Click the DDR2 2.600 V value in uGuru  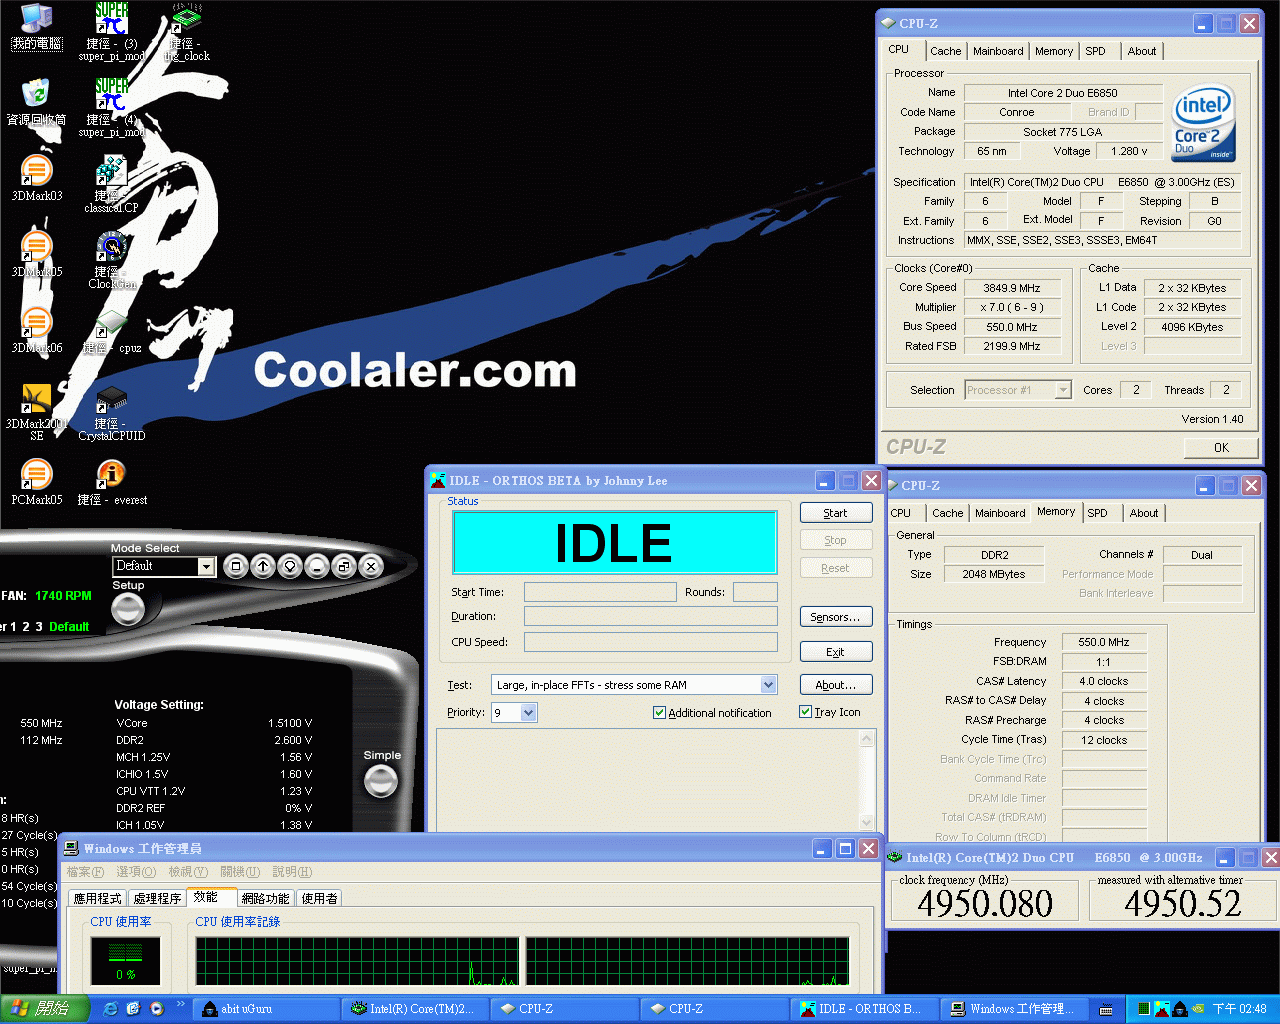coord(293,740)
